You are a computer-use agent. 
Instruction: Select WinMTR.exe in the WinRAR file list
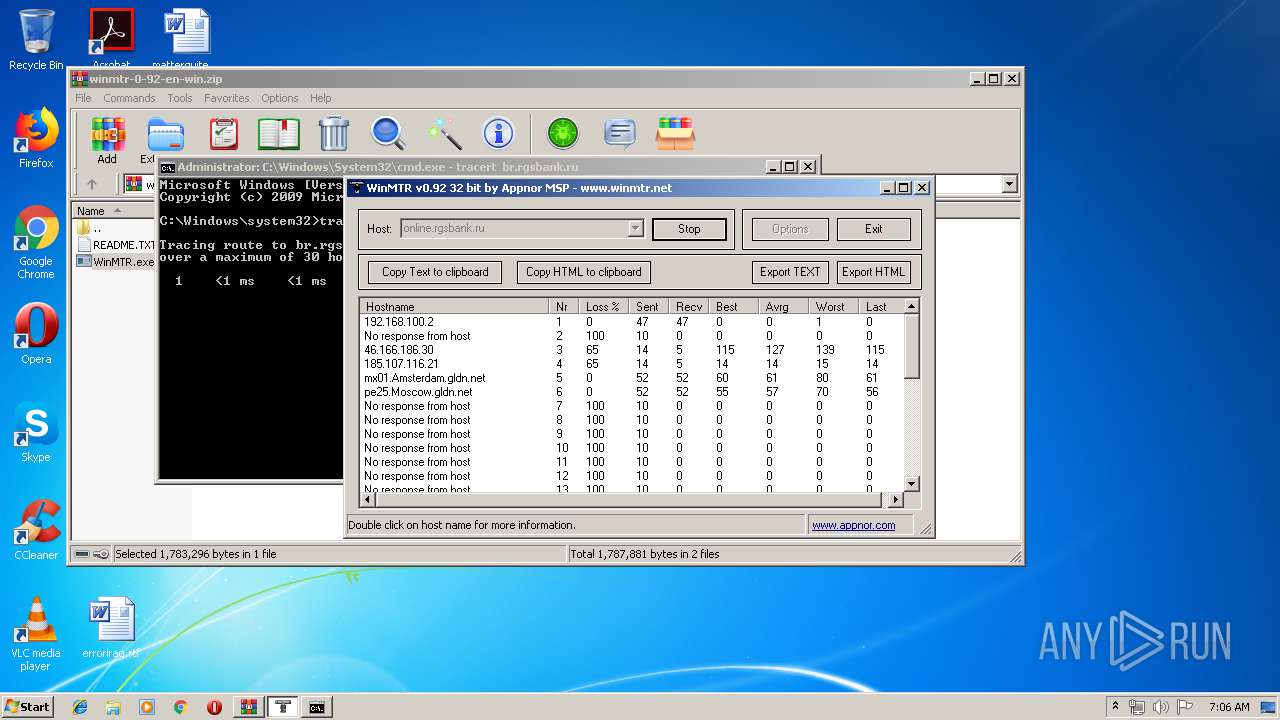pos(115,262)
